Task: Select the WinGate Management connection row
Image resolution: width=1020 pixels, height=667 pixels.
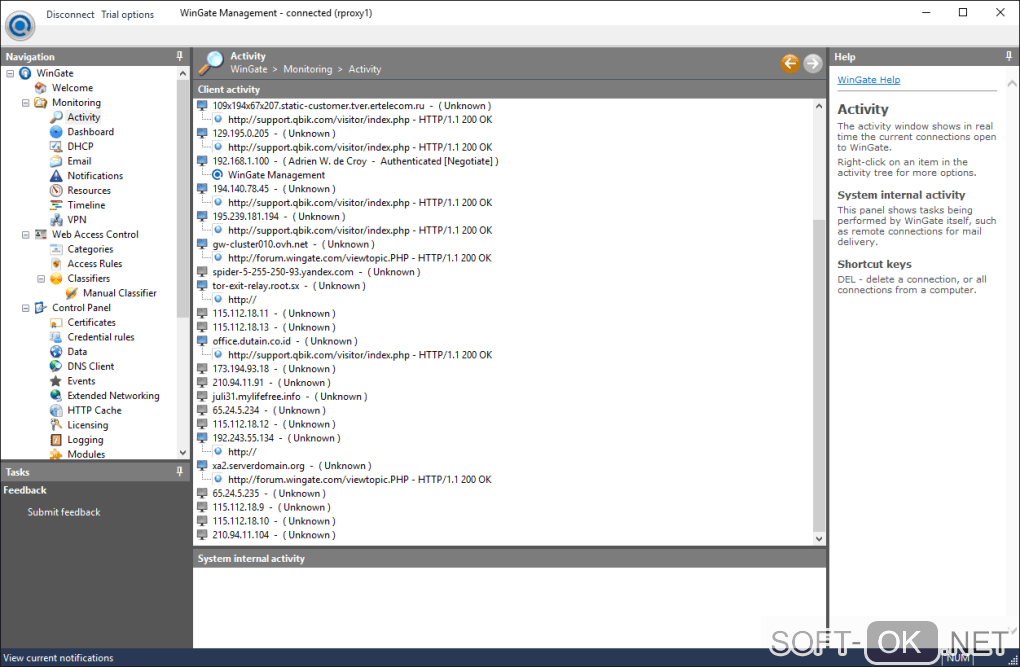Action: click(x=276, y=175)
